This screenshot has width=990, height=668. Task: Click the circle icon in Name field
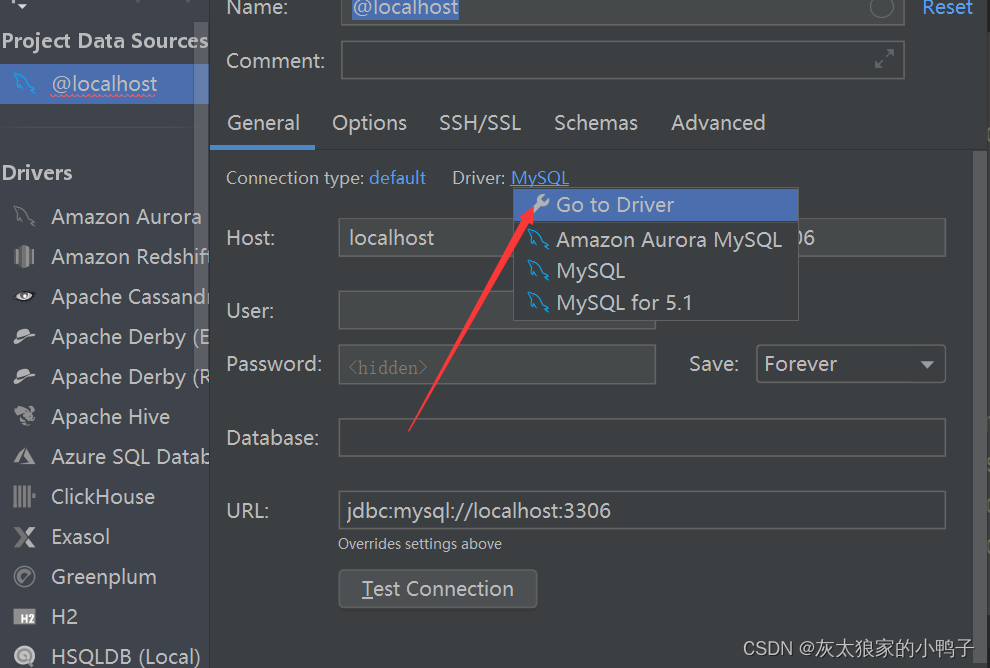[x=881, y=8]
